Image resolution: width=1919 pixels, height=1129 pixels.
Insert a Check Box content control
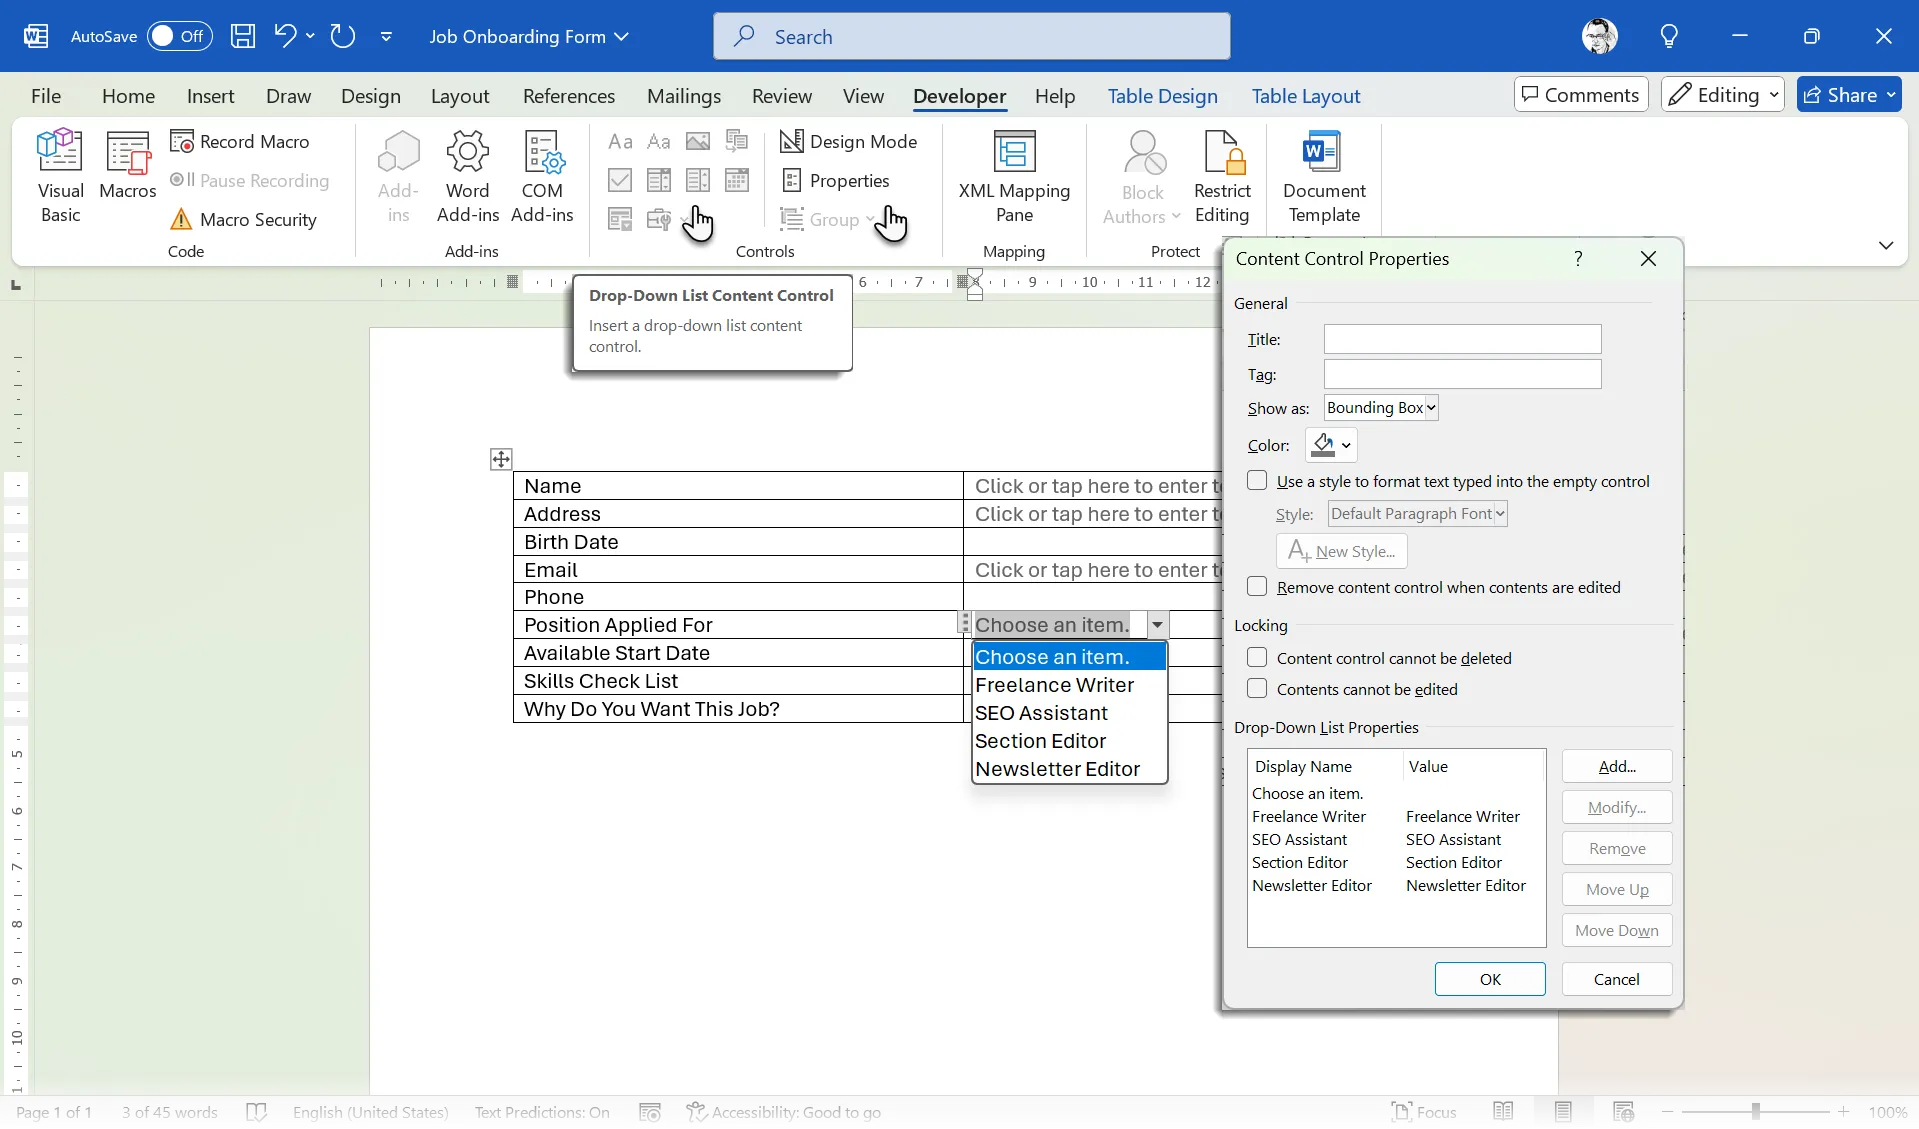tap(620, 181)
